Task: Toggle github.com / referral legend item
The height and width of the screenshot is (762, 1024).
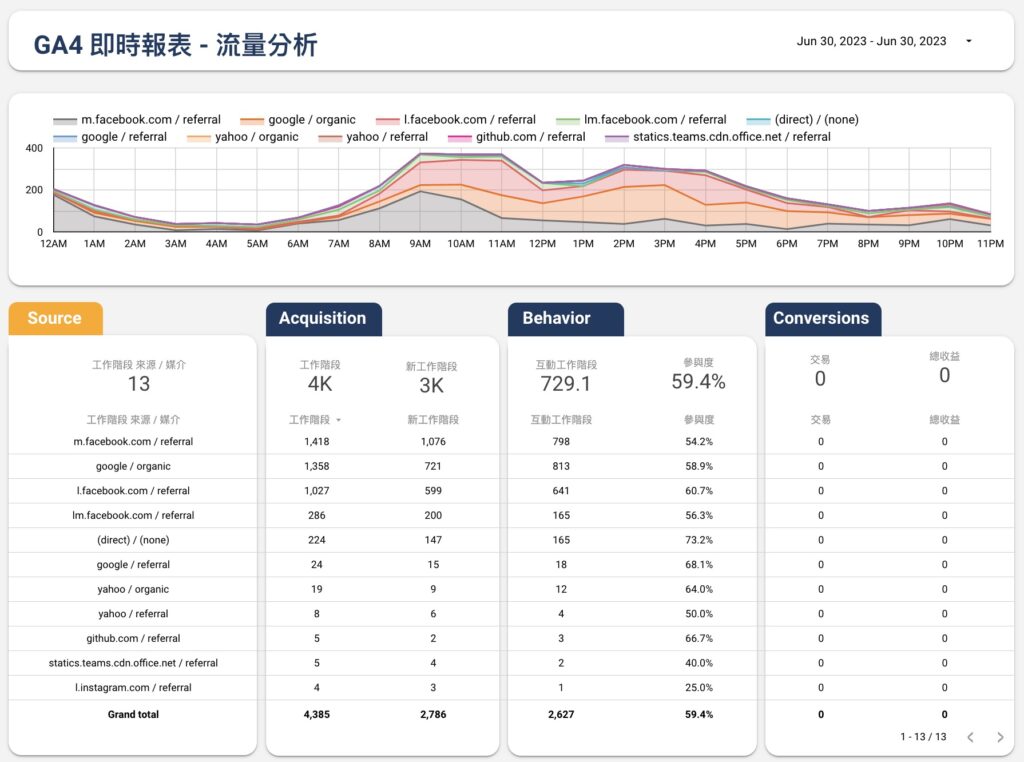Action: (x=517, y=136)
